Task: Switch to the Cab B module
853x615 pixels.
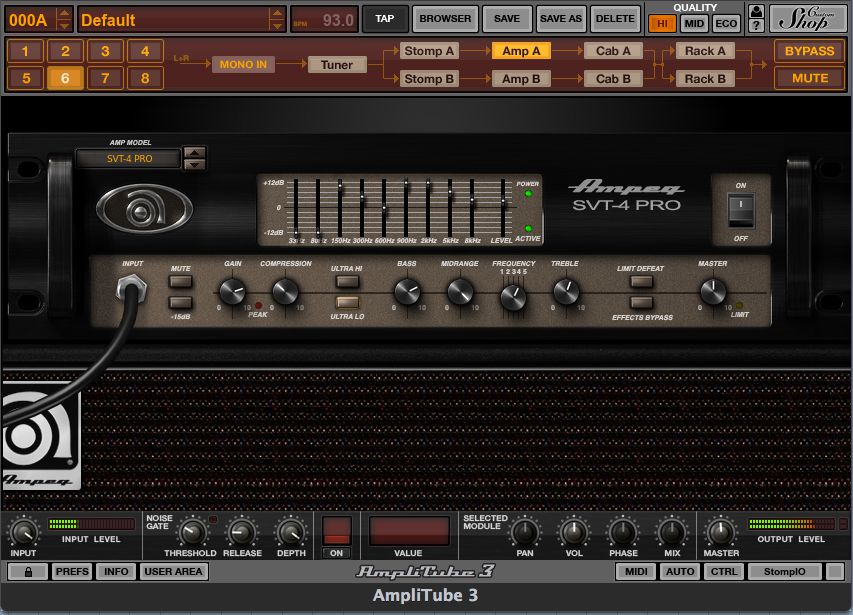Action: (613, 79)
